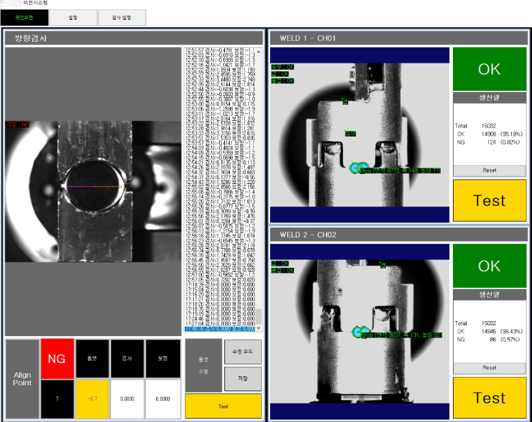The width and height of the screenshot is (532, 422).
Task: Click the direction inspection yellow Test button
Action: click(x=223, y=406)
